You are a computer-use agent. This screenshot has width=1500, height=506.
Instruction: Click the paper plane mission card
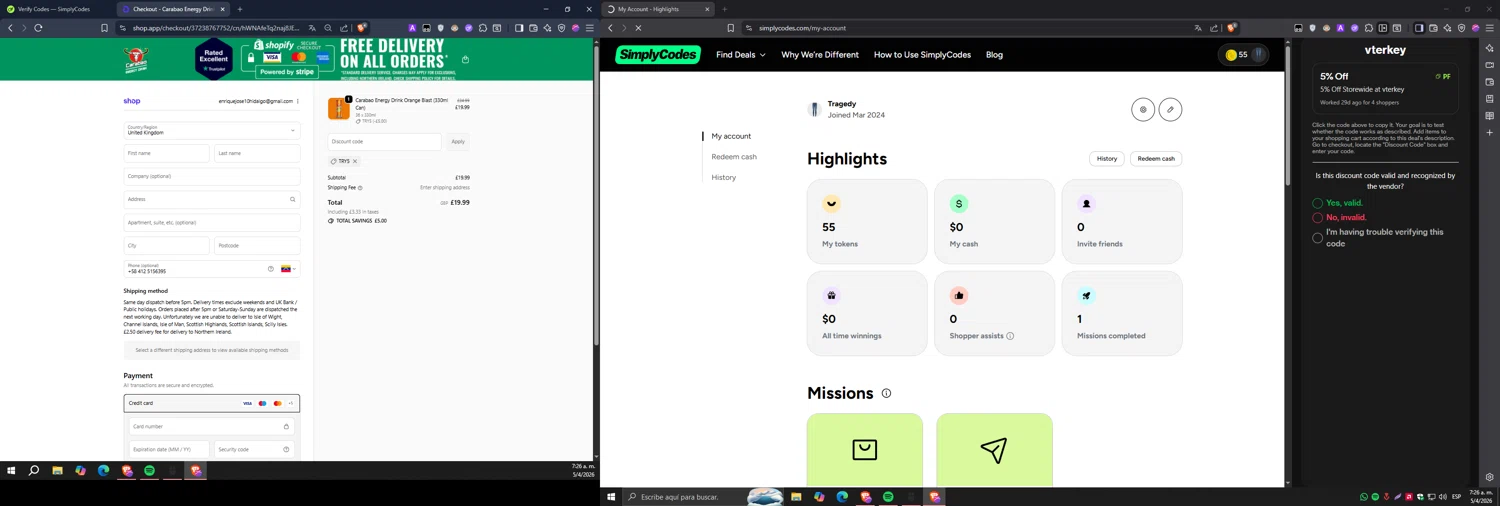(994, 449)
